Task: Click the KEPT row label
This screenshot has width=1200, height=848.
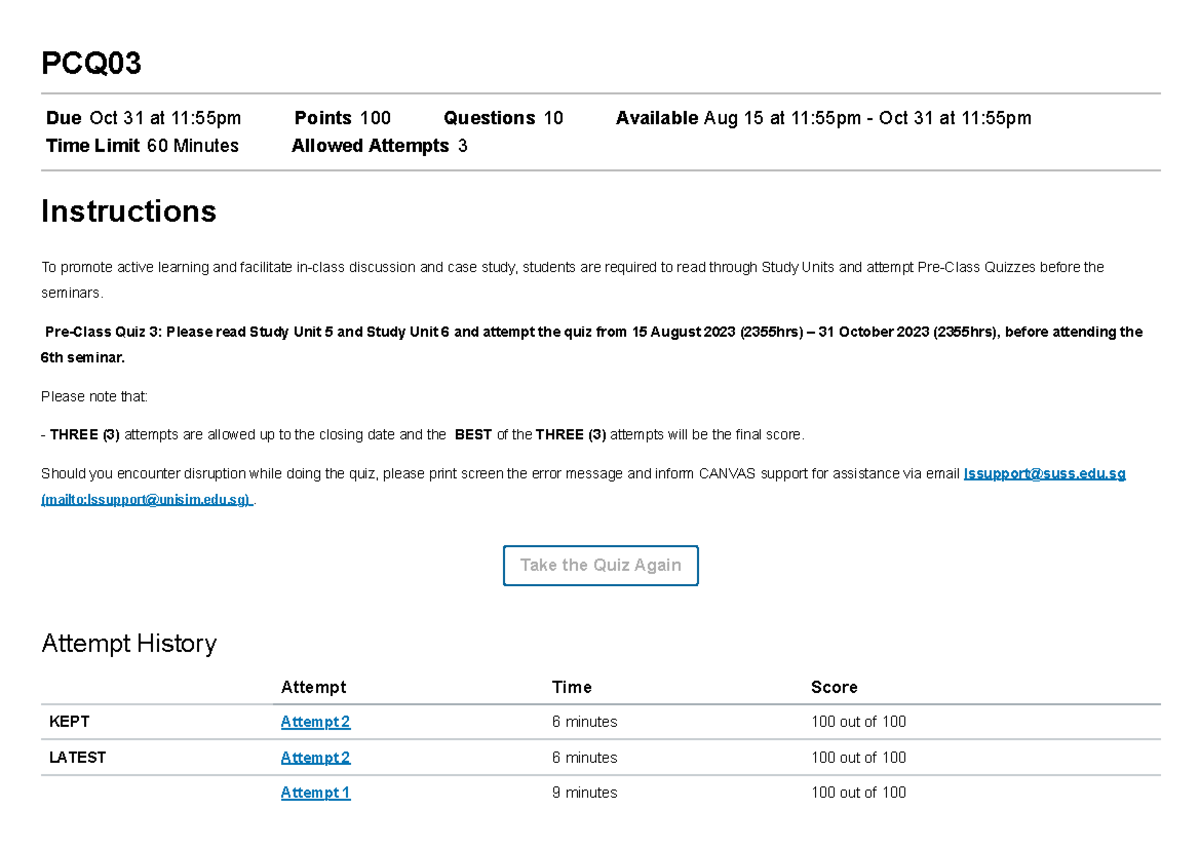Action: click(68, 721)
